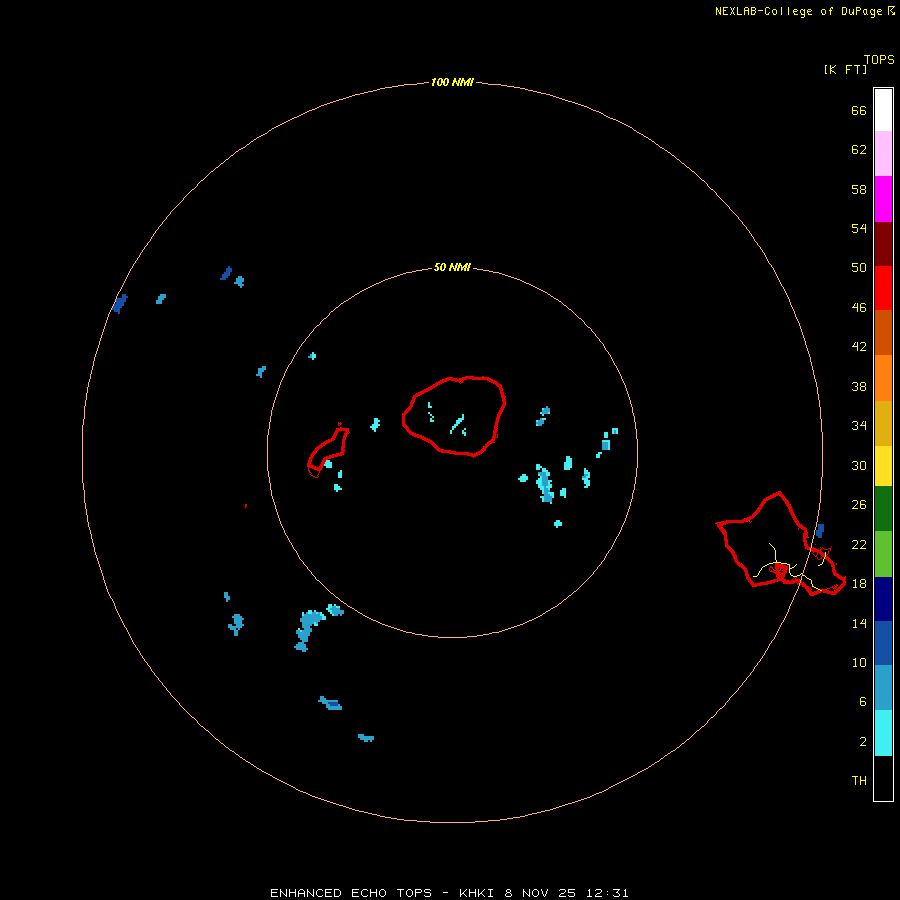900x900 pixels.
Task: Click the cyan 10 K FT legend swatch
Action: 883,733
